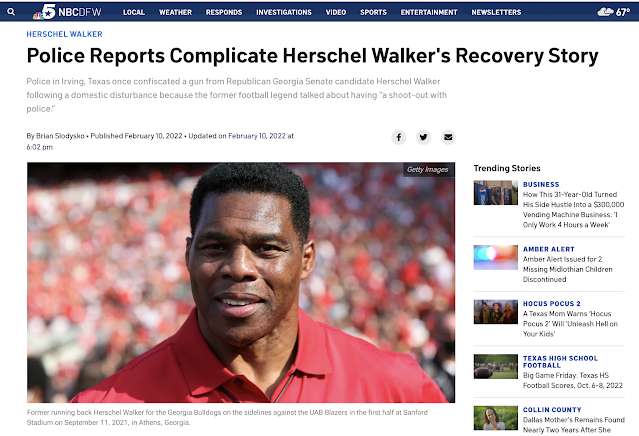Go to the Investigations section
This screenshot has width=639, height=436.
click(284, 13)
